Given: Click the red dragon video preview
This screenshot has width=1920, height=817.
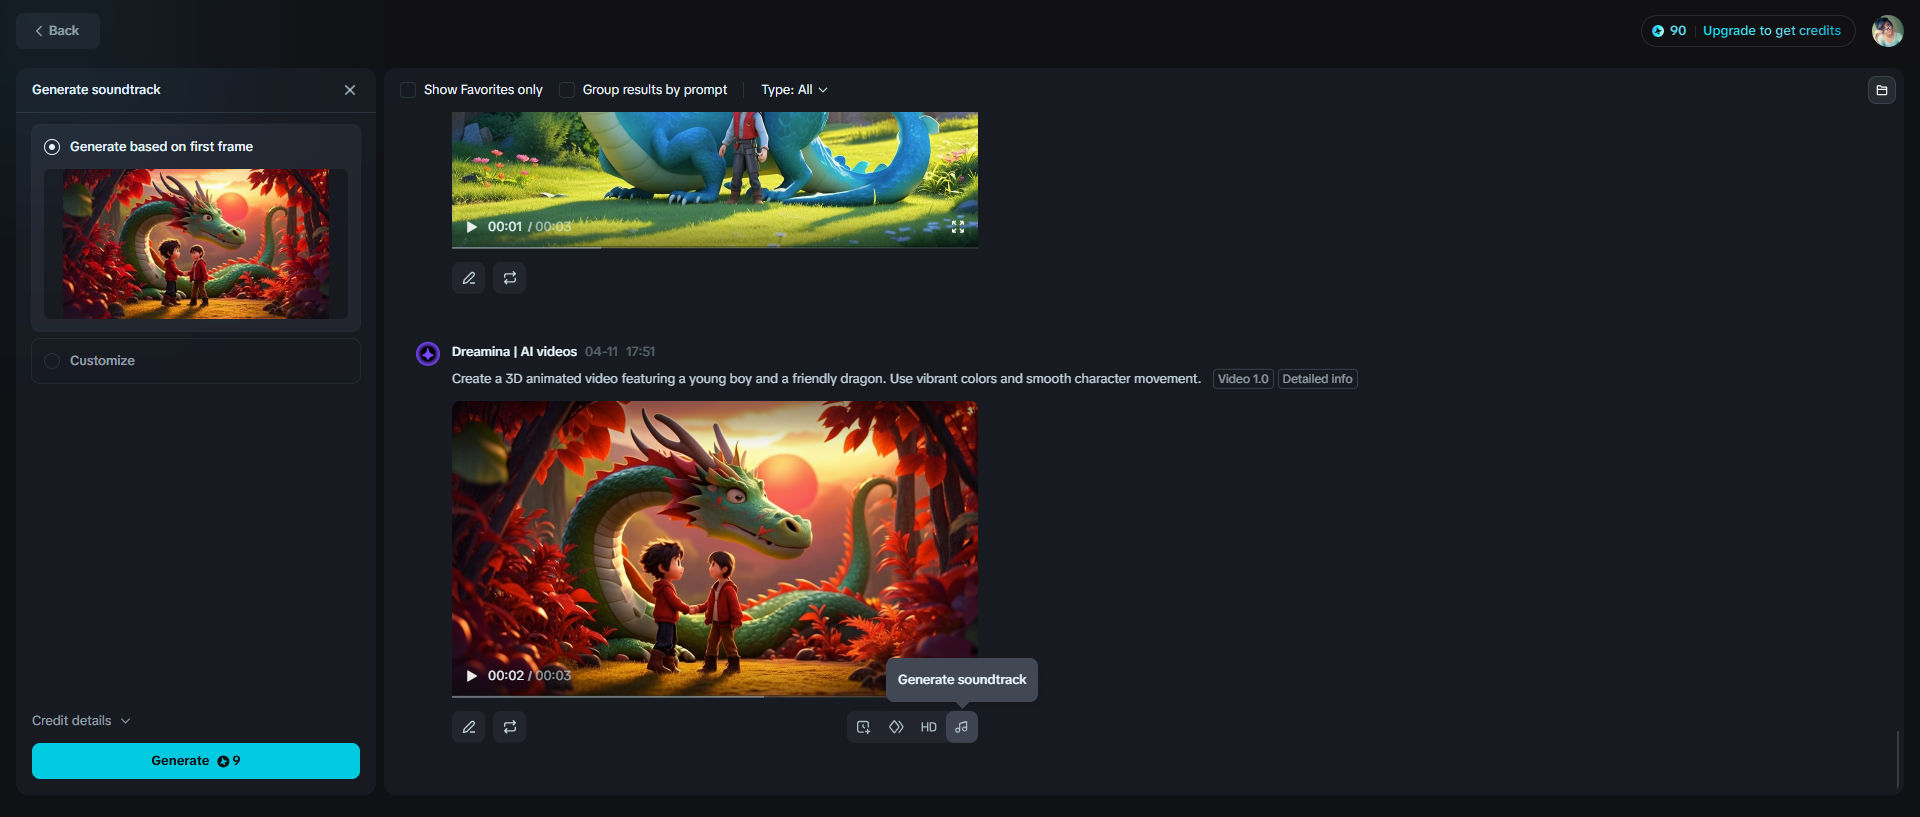Looking at the screenshot, I should (x=715, y=549).
